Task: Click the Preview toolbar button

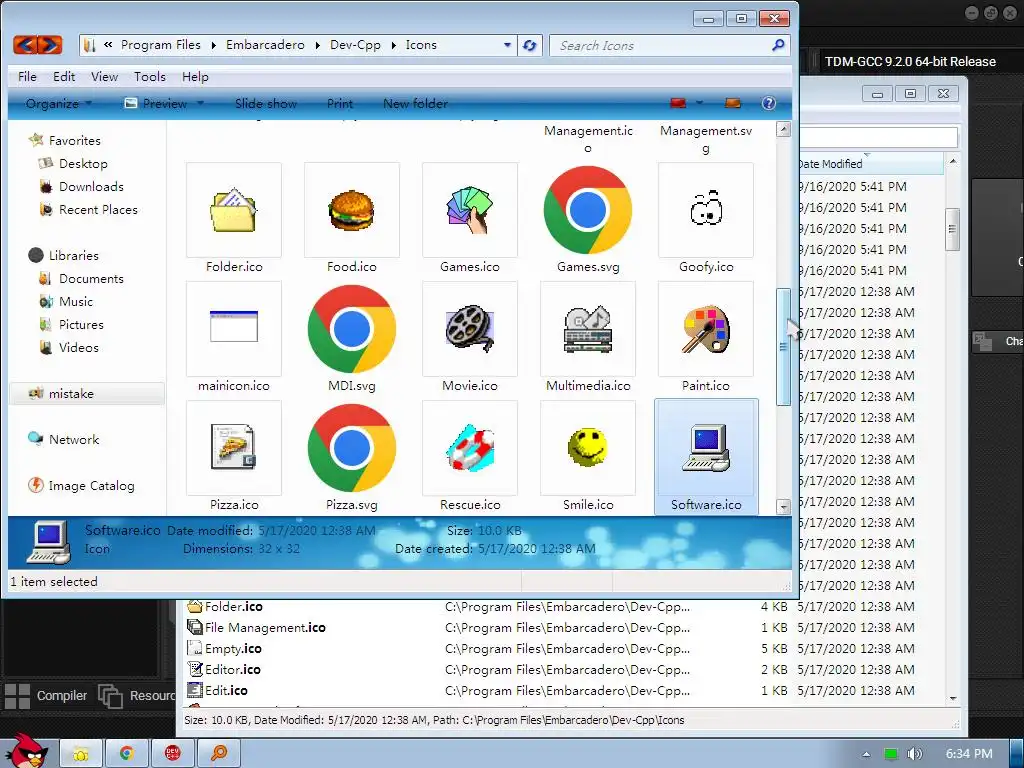Action: 155,103
